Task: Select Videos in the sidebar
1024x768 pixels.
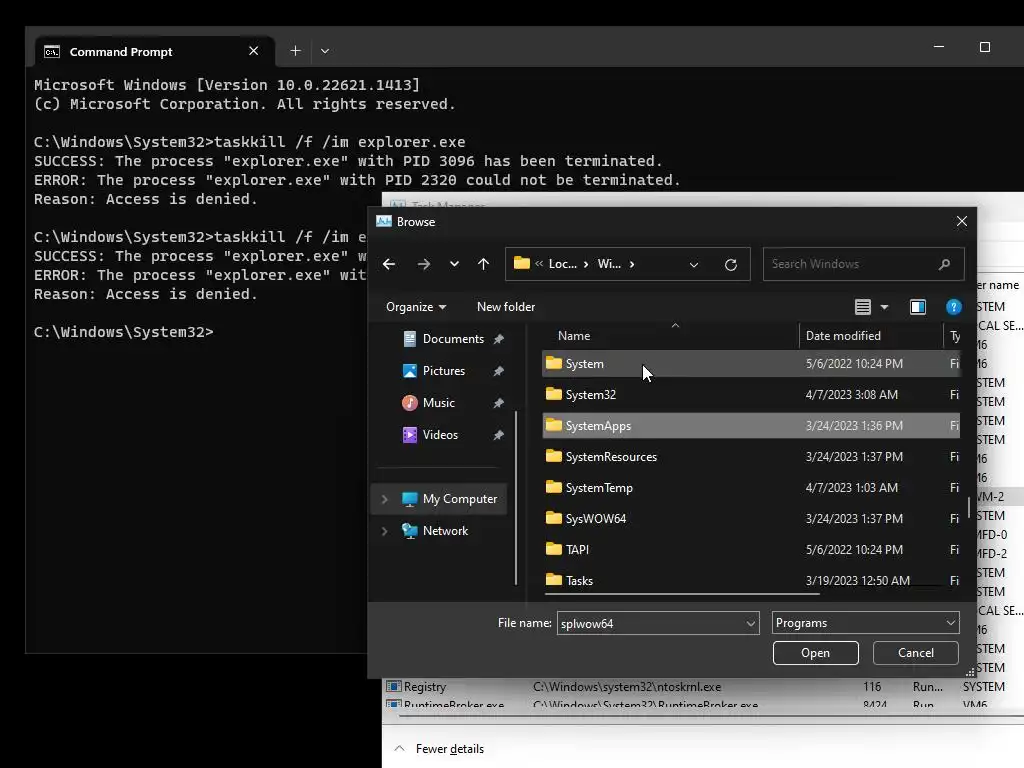Action: click(x=440, y=434)
